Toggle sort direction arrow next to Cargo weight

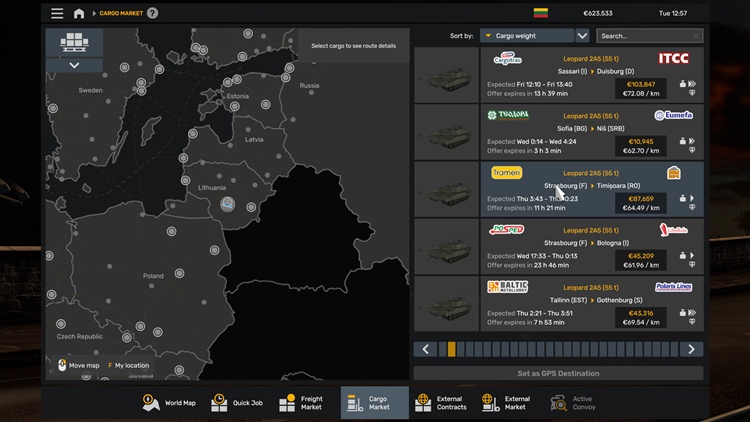coord(583,36)
